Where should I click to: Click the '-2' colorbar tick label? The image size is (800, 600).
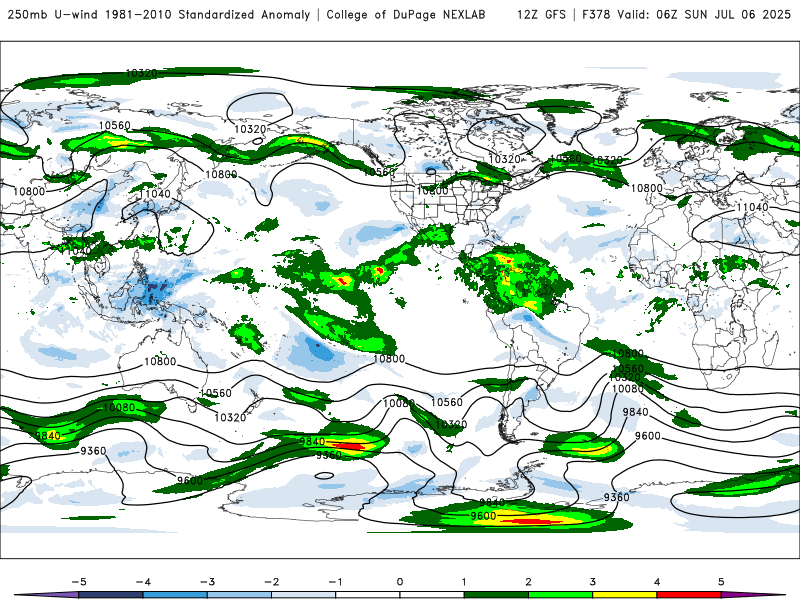pos(271,582)
